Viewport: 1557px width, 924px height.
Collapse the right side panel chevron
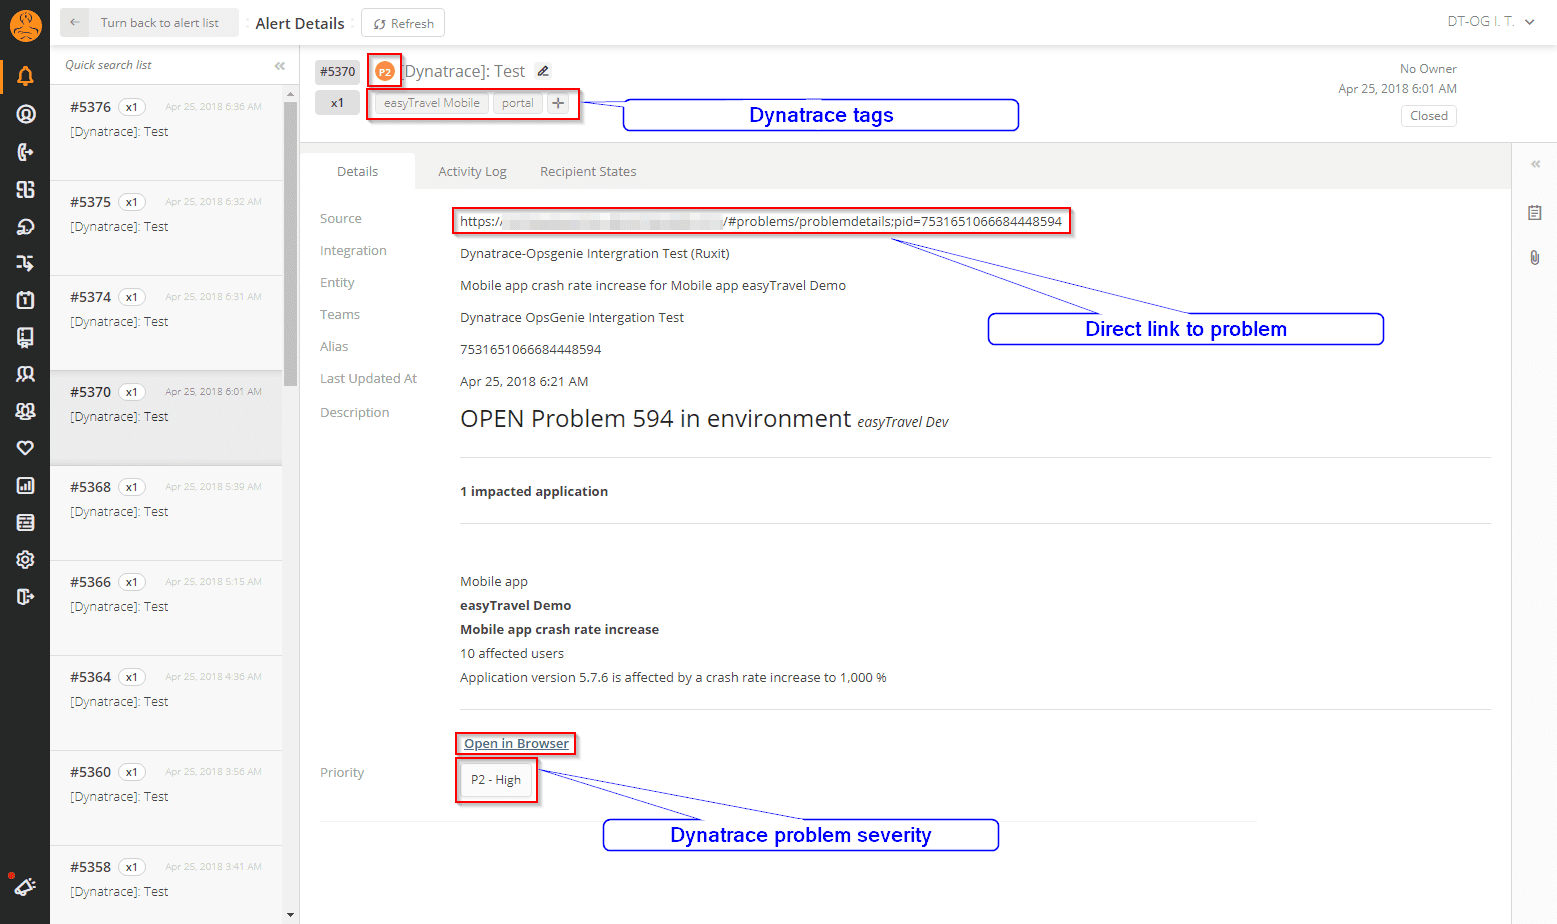[x=1536, y=164]
